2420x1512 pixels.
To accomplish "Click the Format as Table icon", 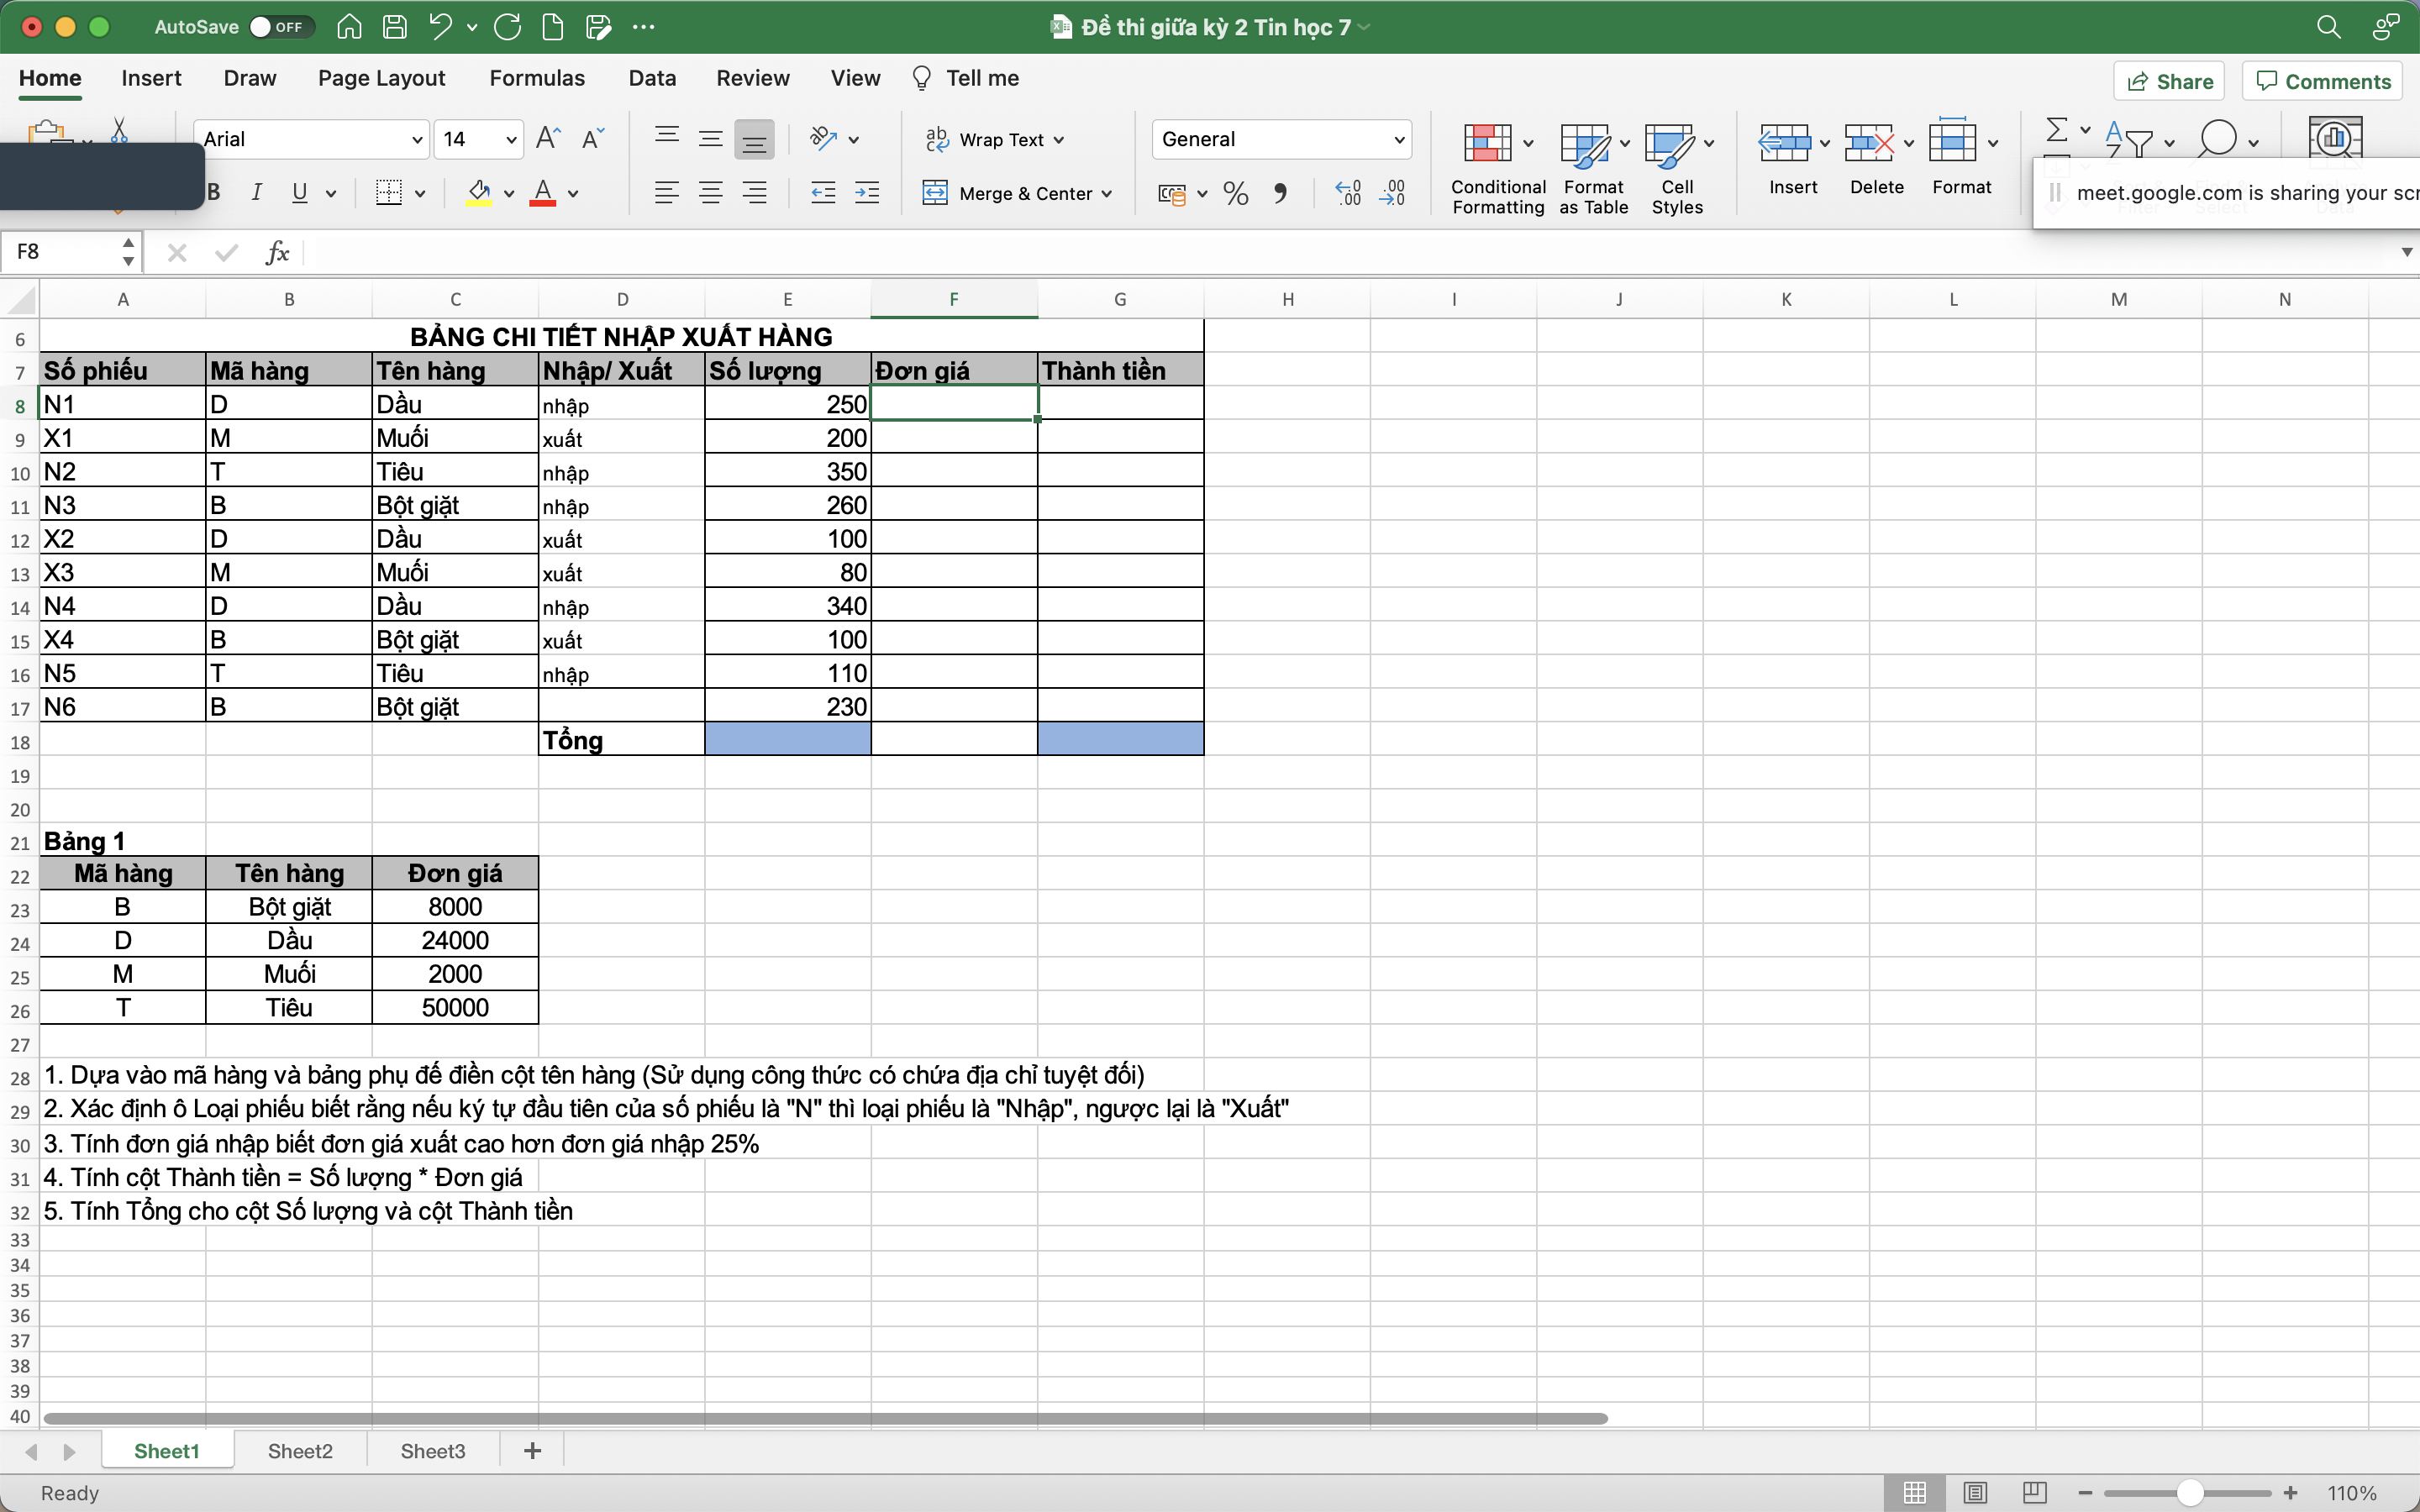I will [1585, 143].
